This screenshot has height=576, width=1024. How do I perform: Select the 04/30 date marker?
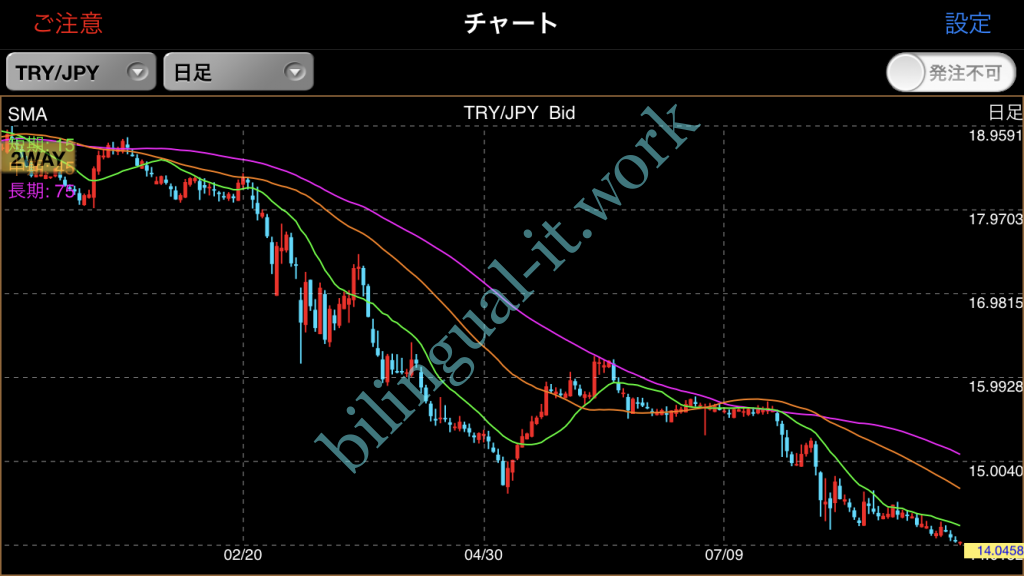click(483, 552)
